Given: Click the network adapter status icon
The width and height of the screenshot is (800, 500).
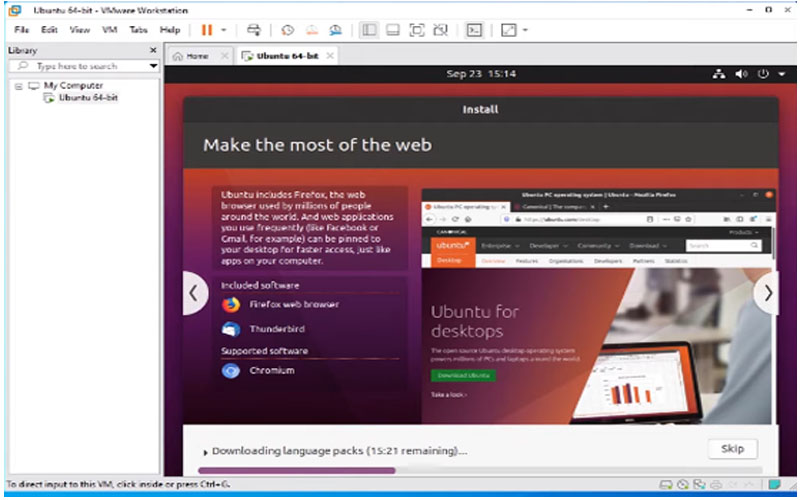Looking at the screenshot, I should coord(699,485).
